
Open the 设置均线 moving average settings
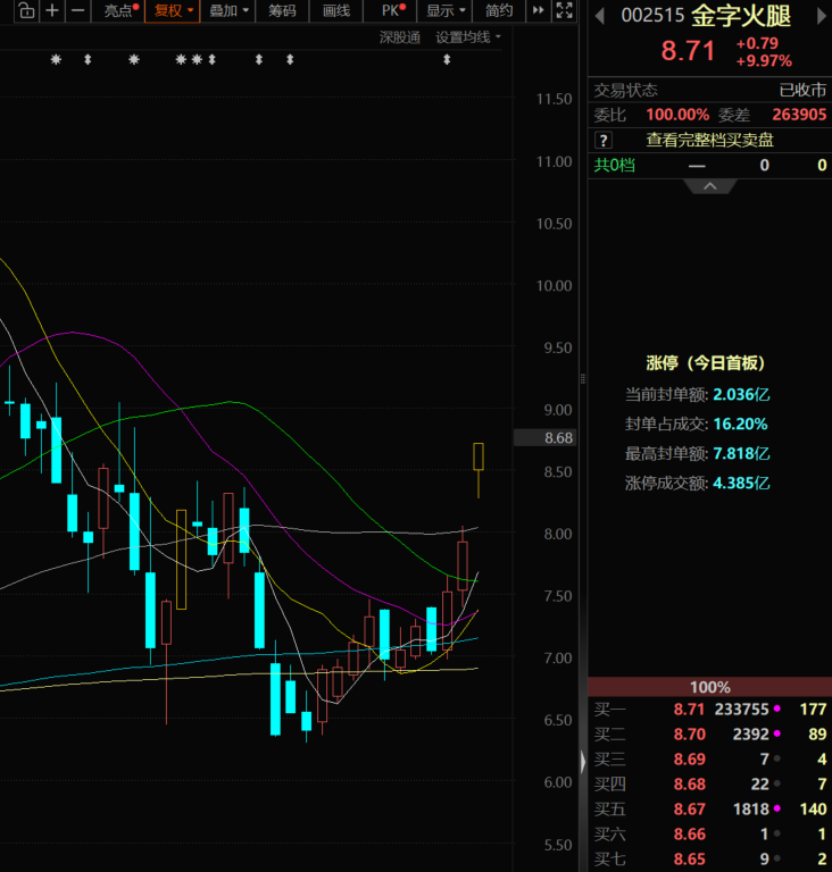click(x=468, y=37)
